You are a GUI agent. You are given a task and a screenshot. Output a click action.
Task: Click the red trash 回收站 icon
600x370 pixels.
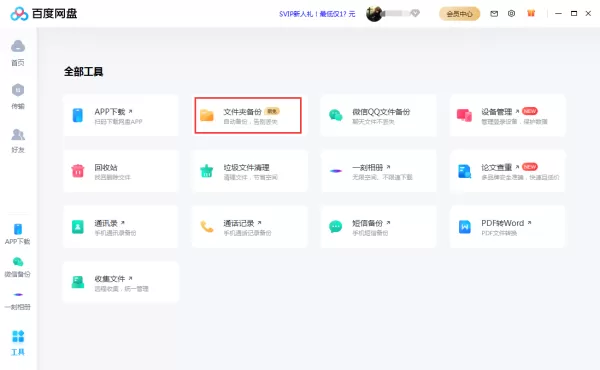coord(78,171)
